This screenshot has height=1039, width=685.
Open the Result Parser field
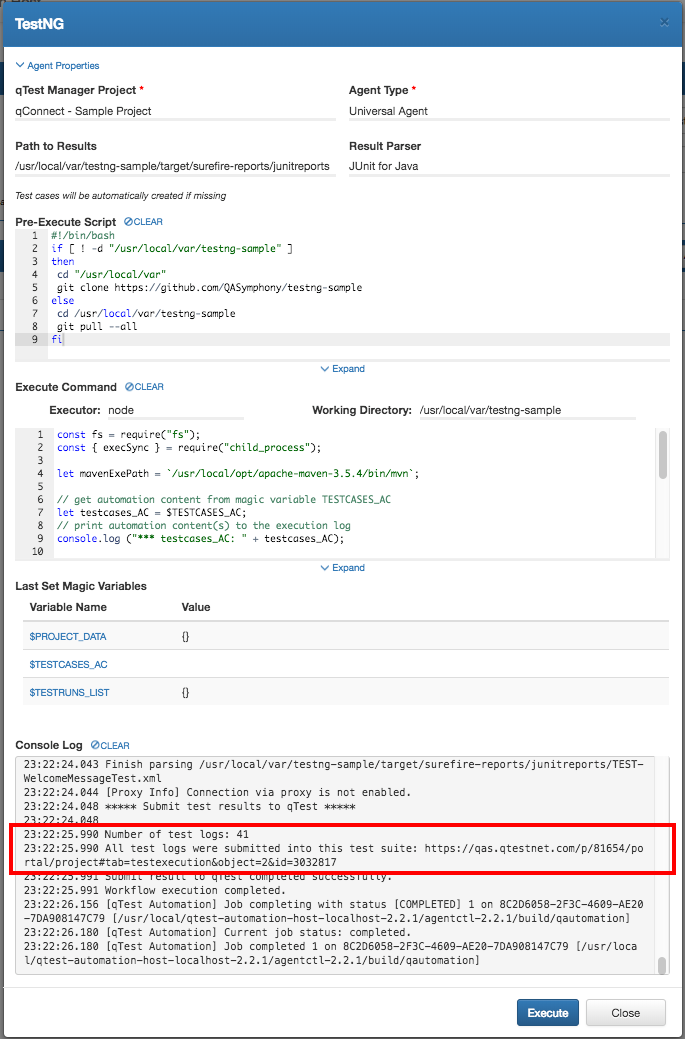[509, 166]
